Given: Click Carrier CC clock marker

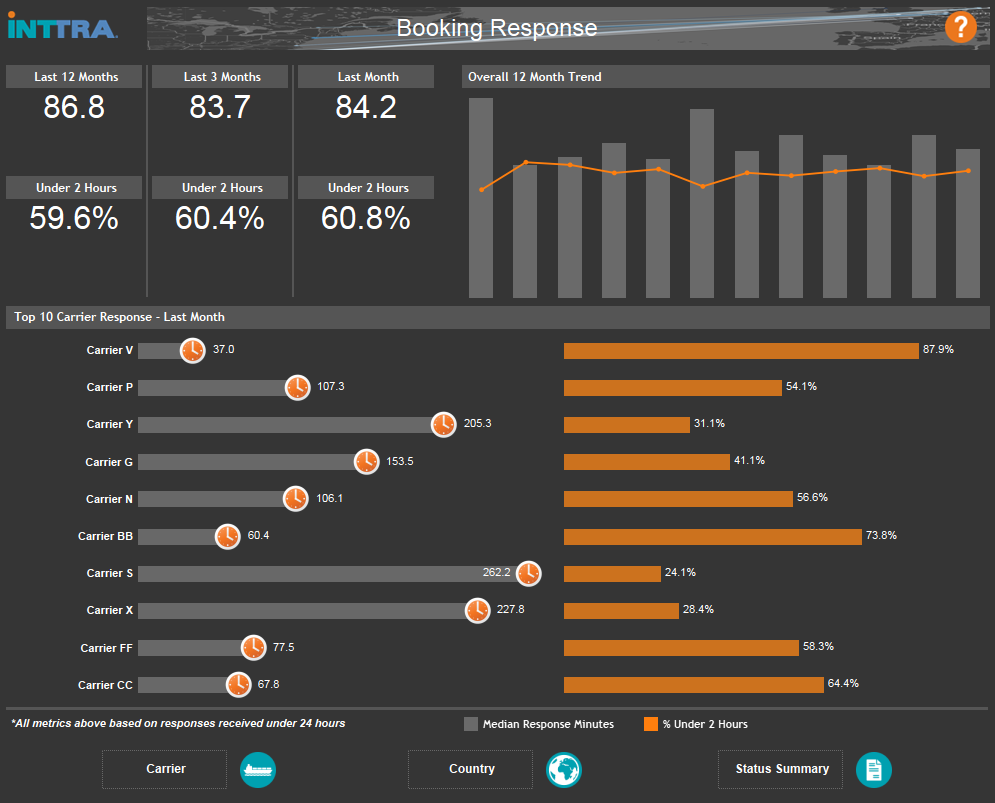Looking at the screenshot, I should point(239,684).
